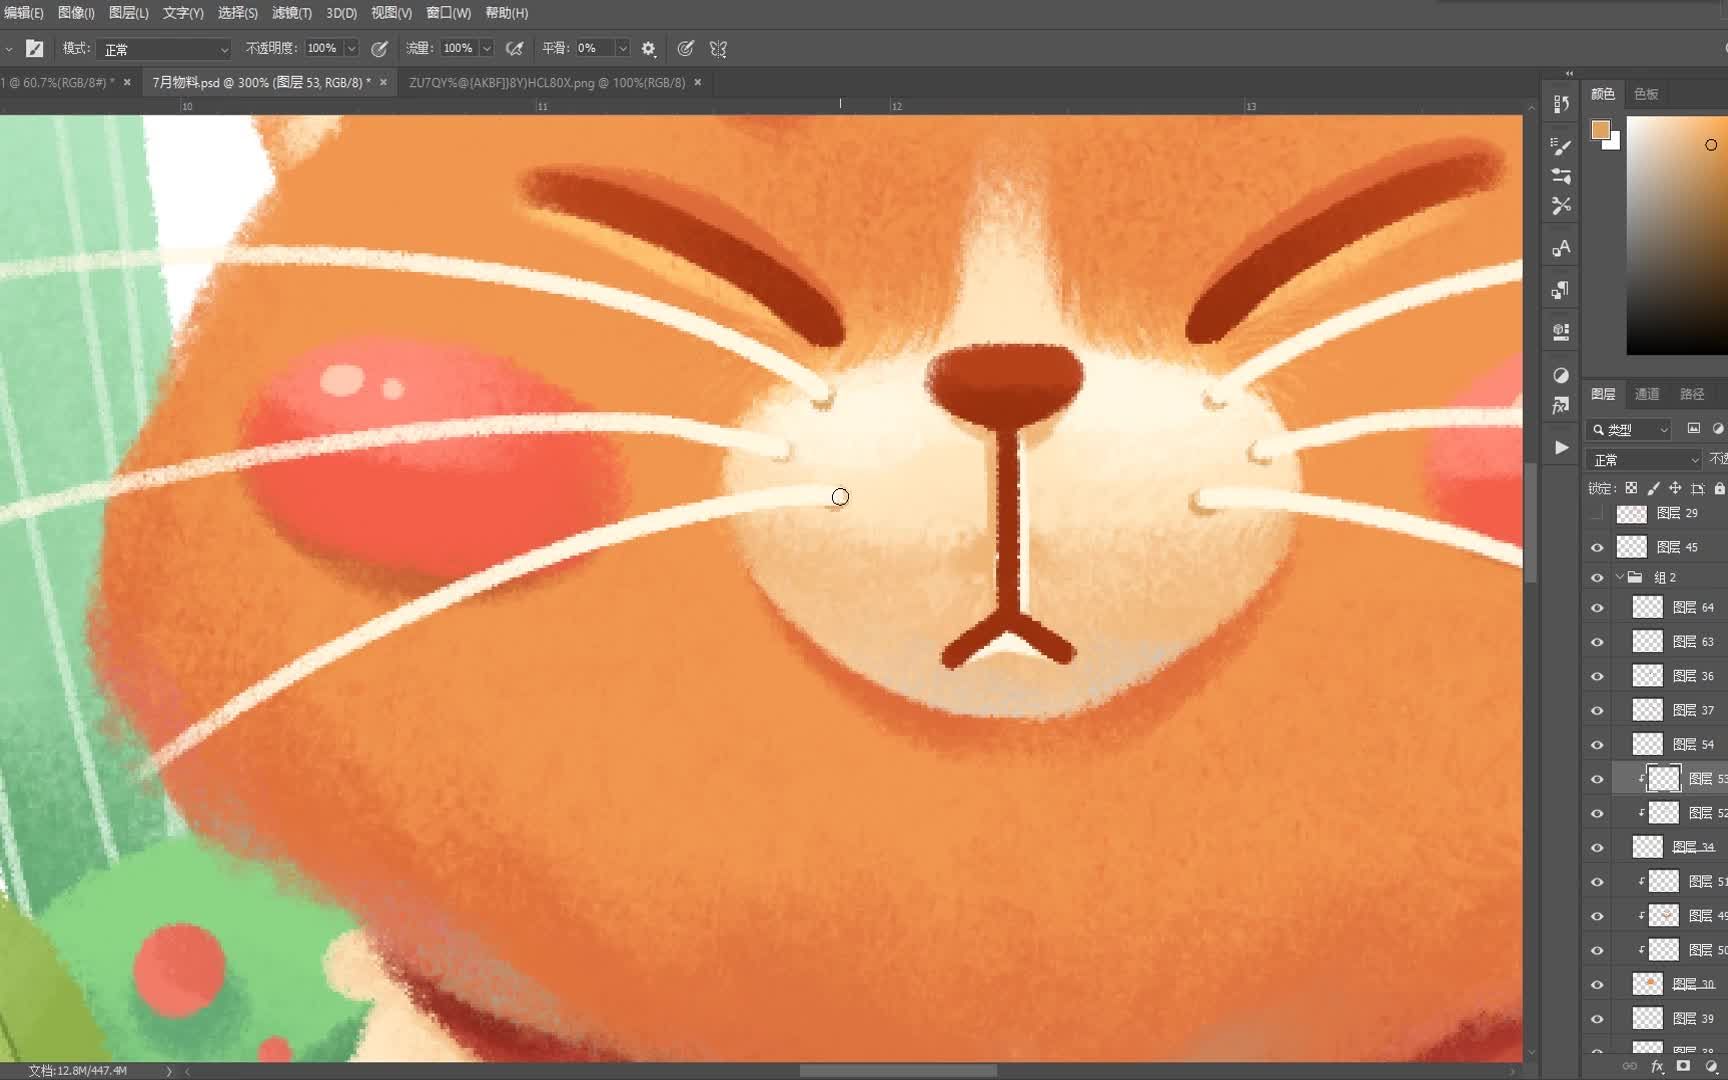
Task: Open symmetry paint butterfly icon
Action: coord(718,48)
